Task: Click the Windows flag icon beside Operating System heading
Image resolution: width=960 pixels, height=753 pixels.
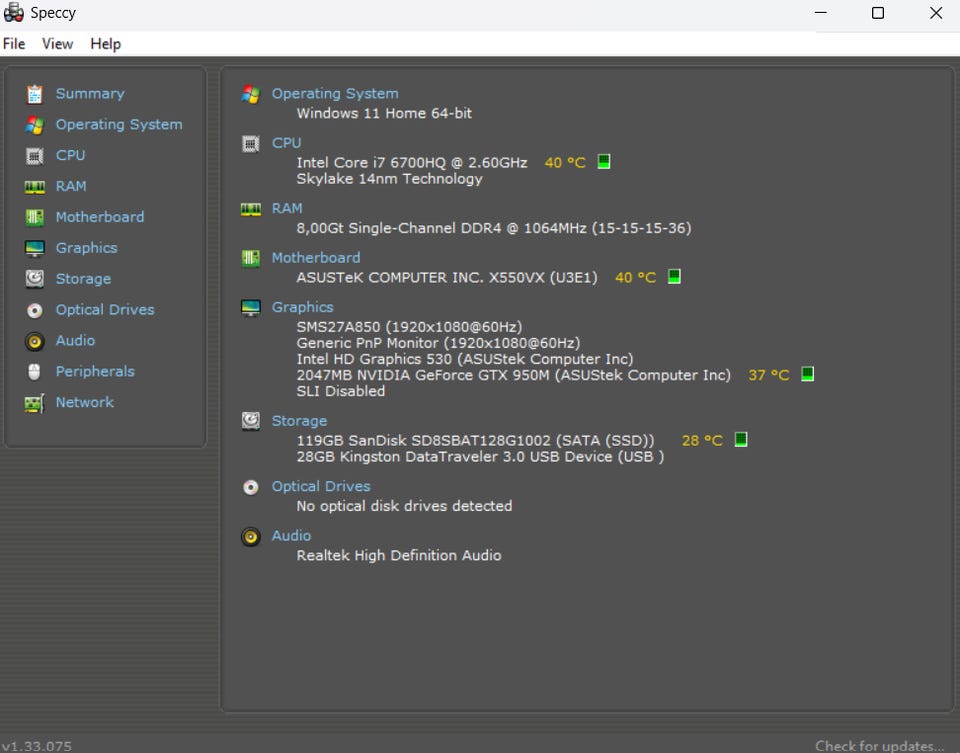Action: pyautogui.click(x=250, y=94)
